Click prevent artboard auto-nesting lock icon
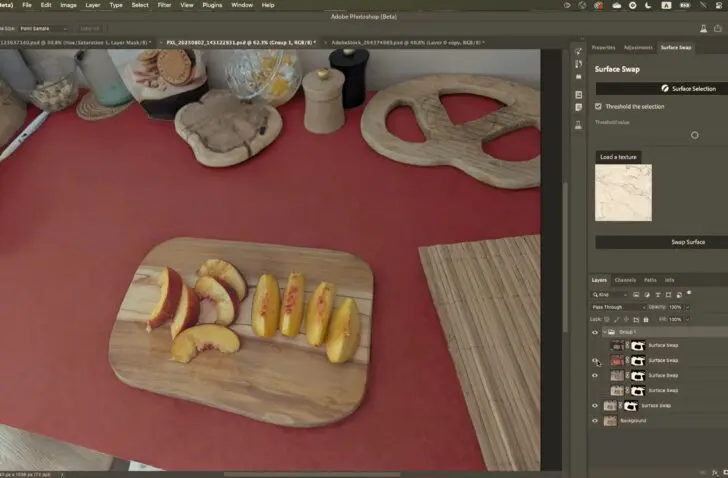 (636, 319)
